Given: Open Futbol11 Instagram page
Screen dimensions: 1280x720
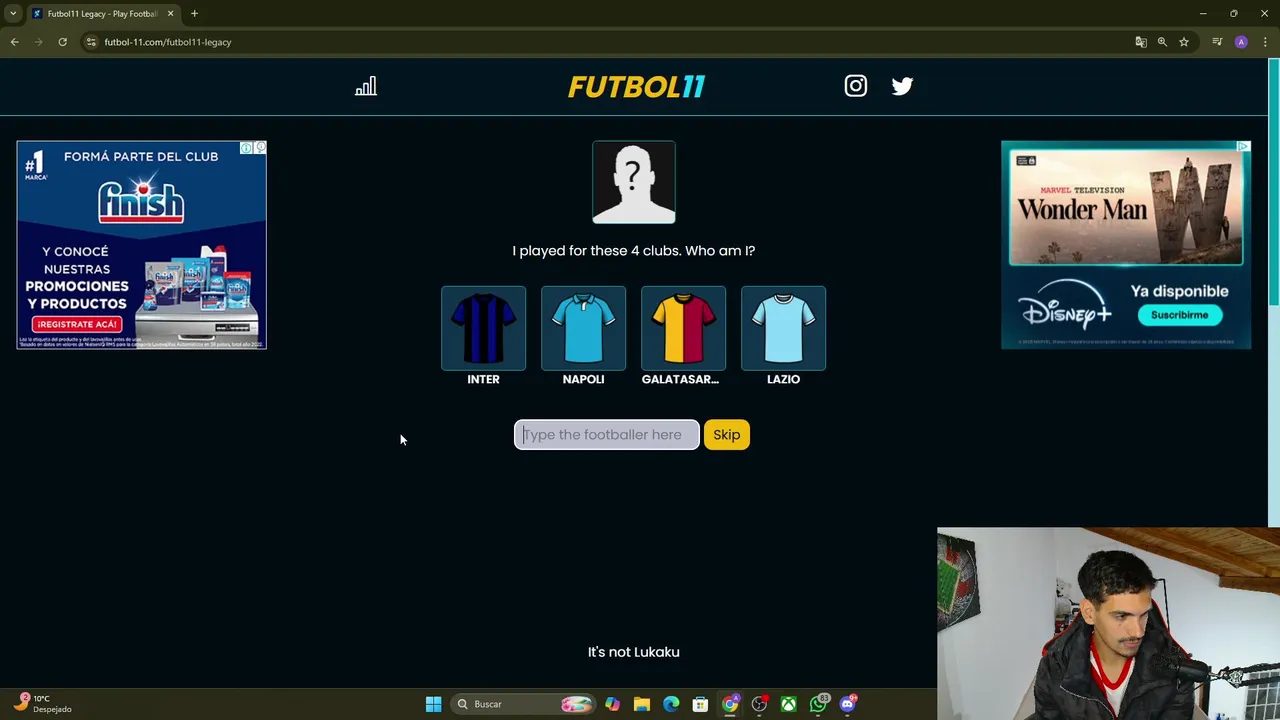Looking at the screenshot, I should pos(856,86).
